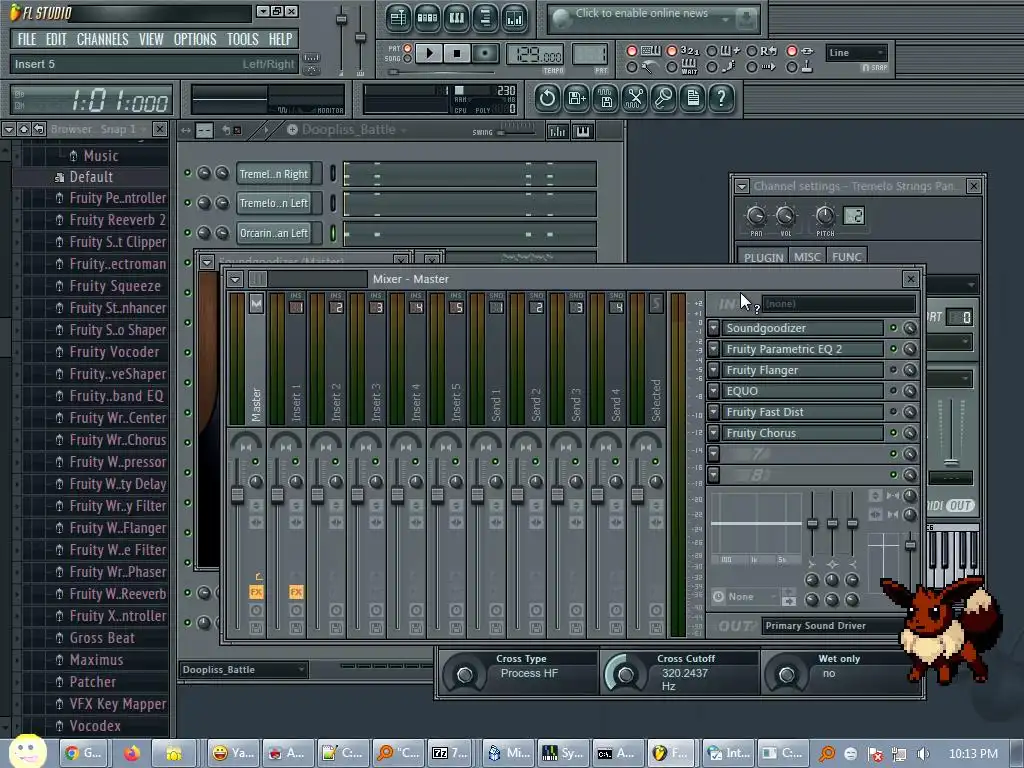Open the graph editor icon in step sequencer

(x=557, y=131)
